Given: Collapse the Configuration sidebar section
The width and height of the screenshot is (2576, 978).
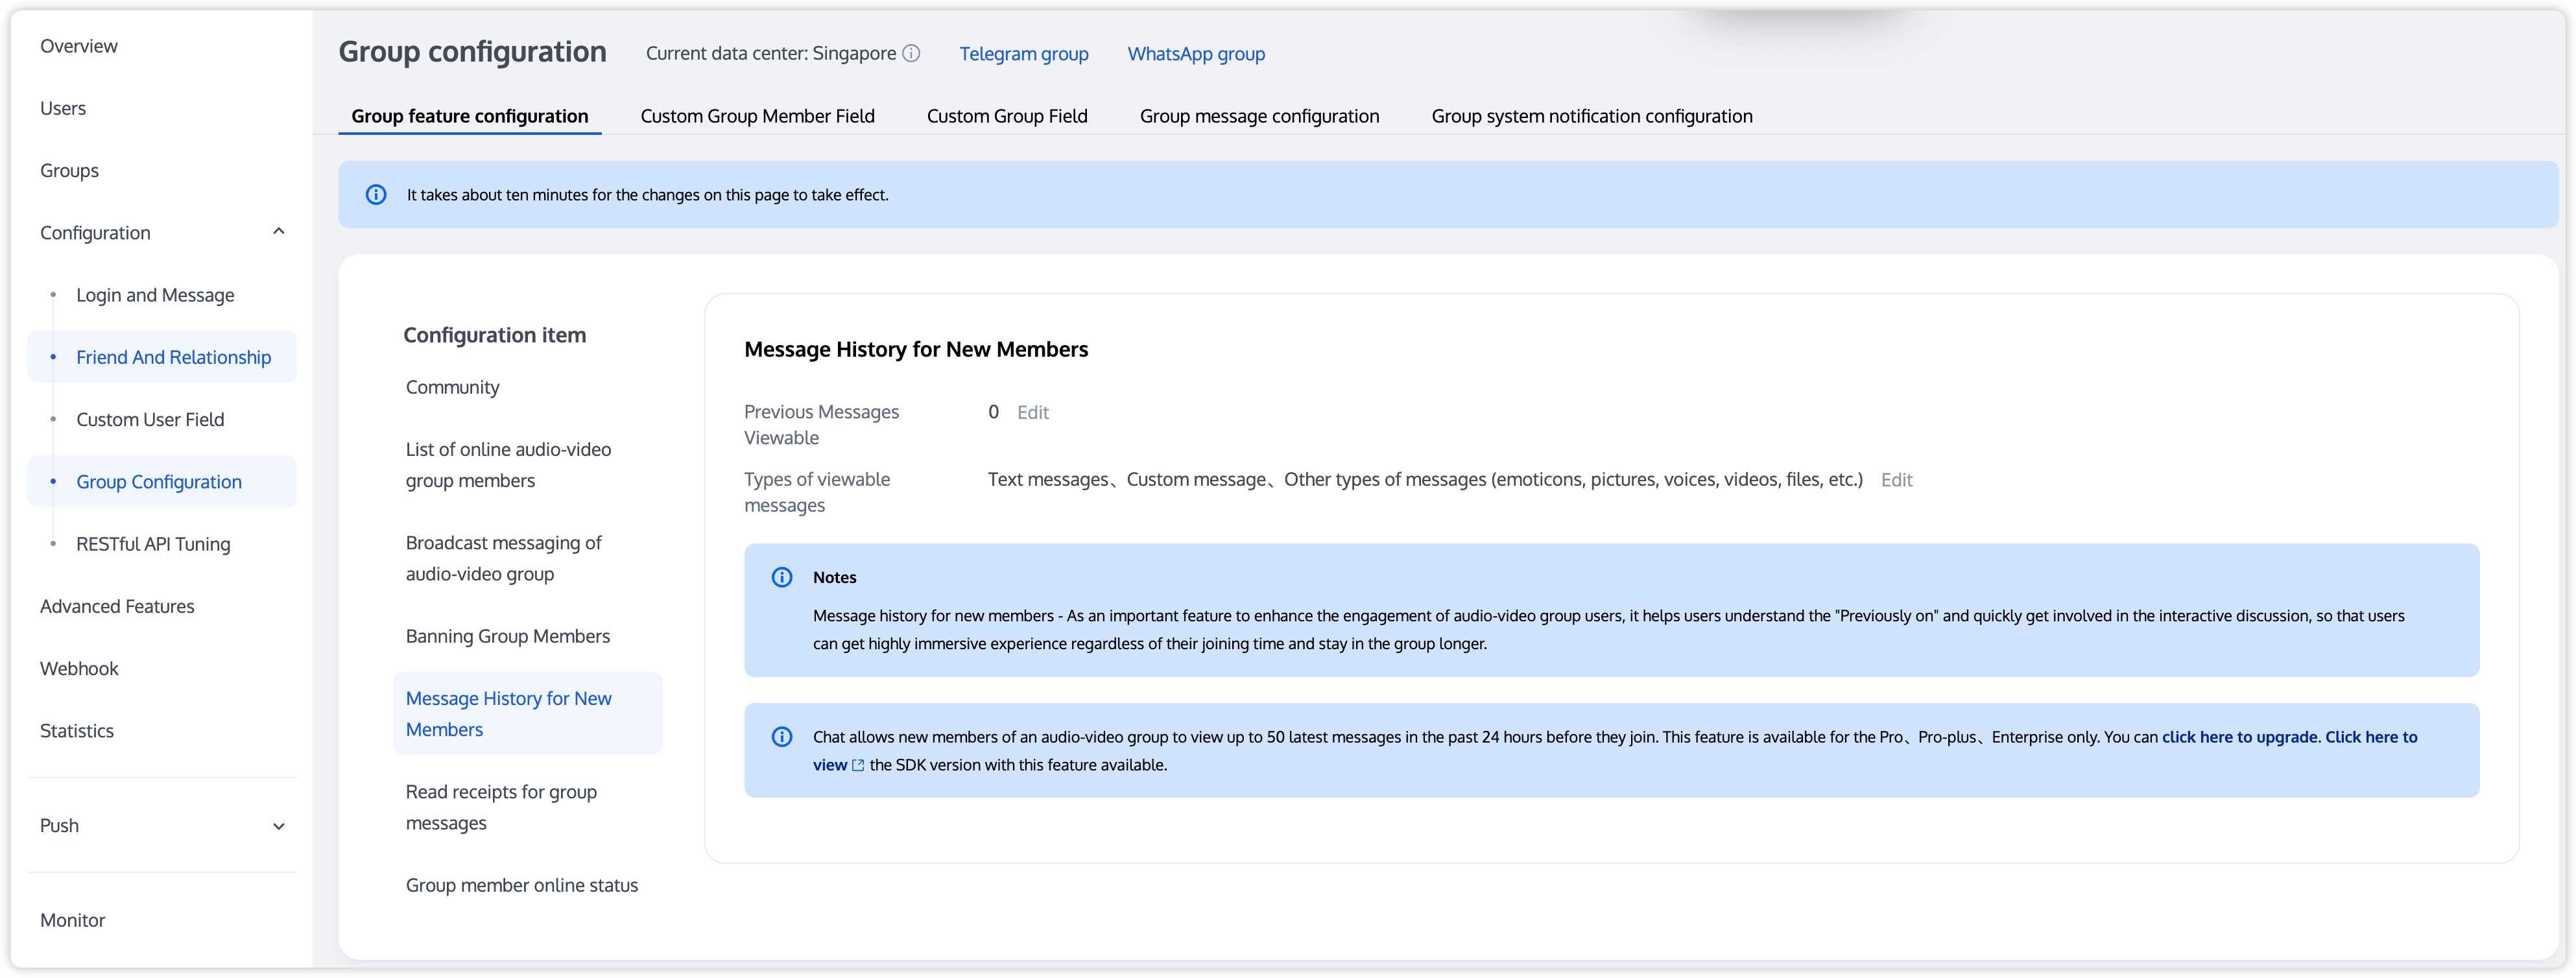Looking at the screenshot, I should (279, 232).
